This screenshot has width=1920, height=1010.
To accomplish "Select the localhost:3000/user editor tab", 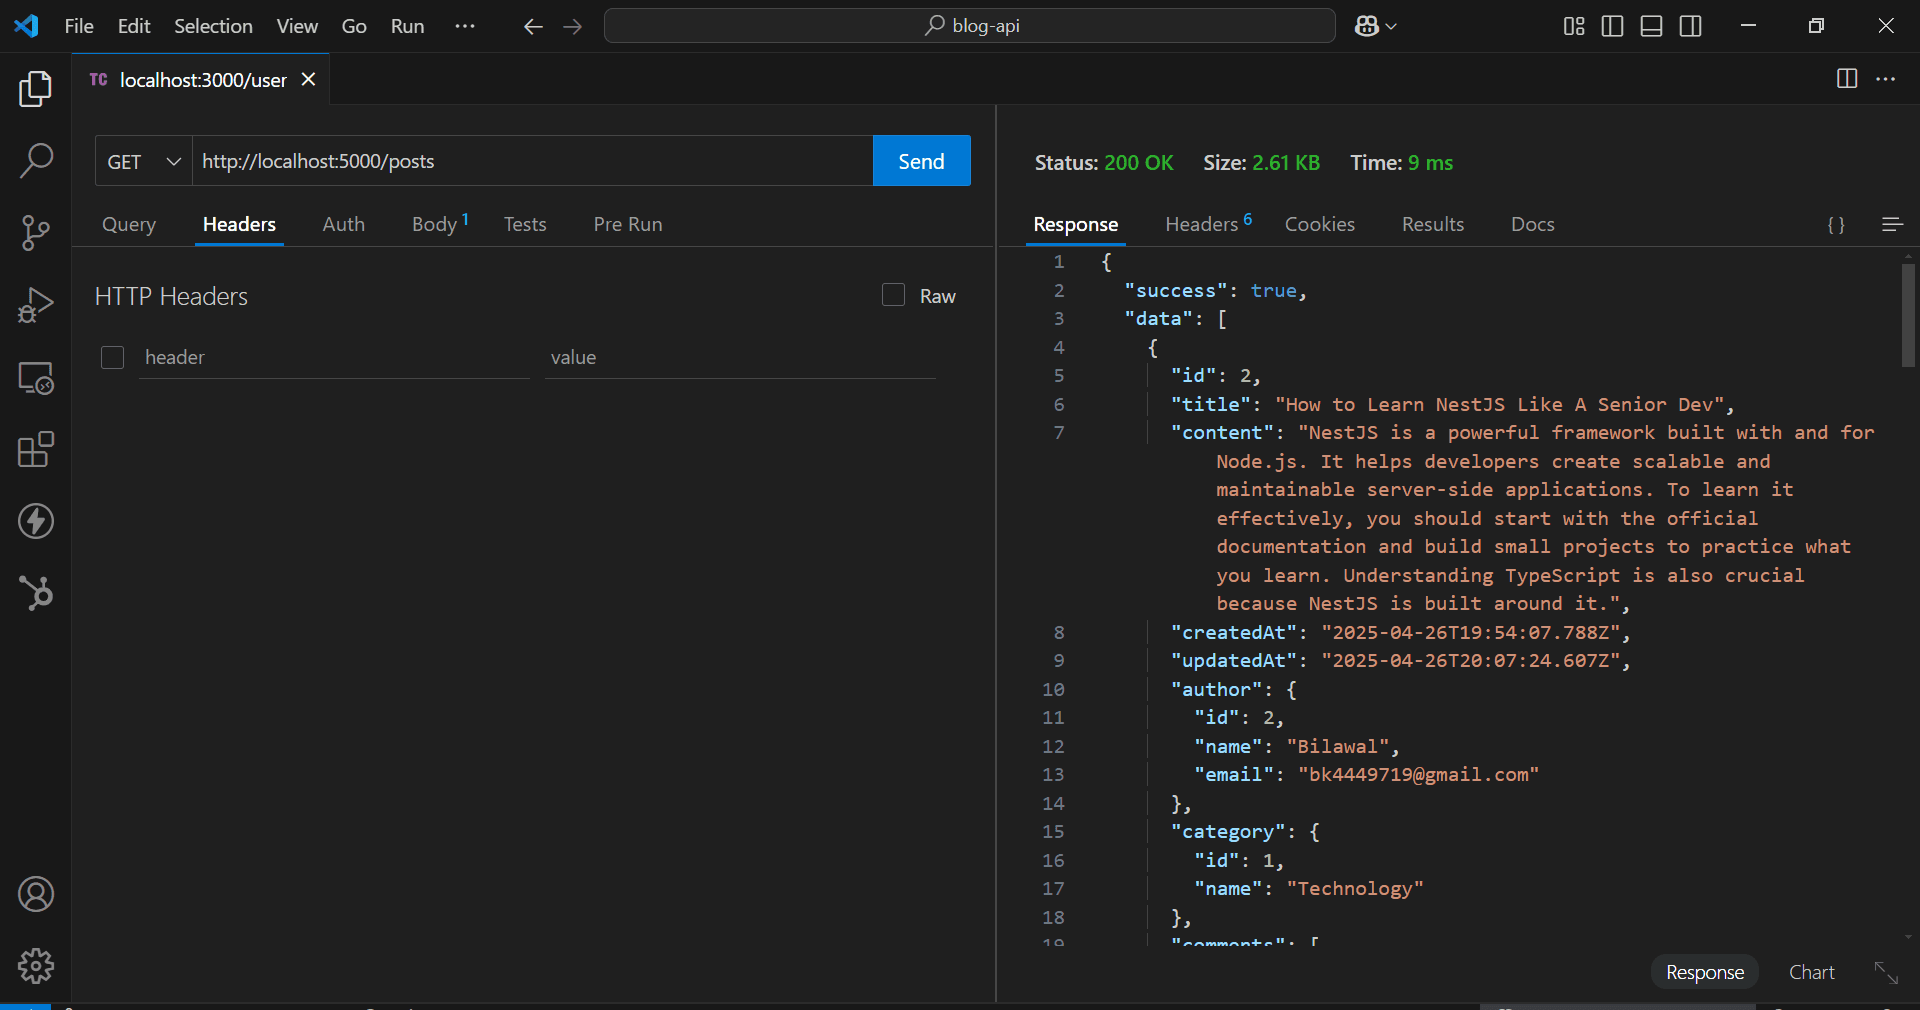I will coord(203,79).
